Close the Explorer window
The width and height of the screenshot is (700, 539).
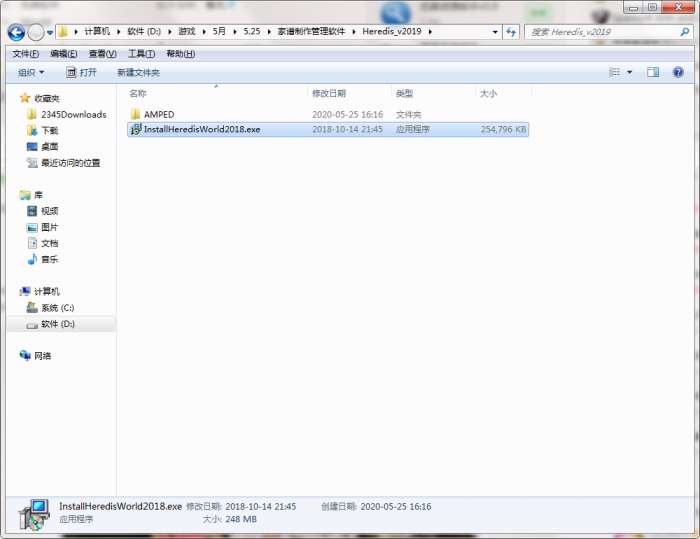[x=678, y=7]
